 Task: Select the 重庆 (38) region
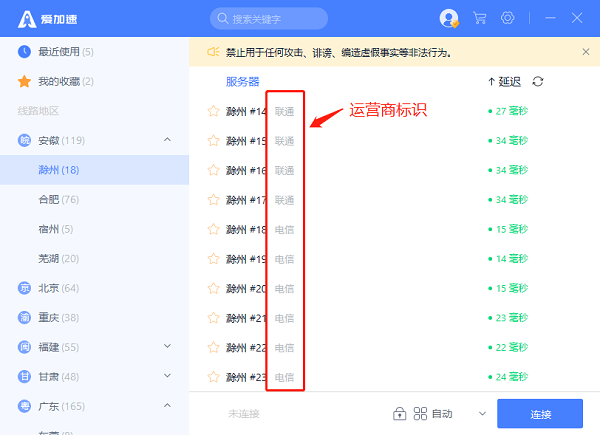click(95, 318)
